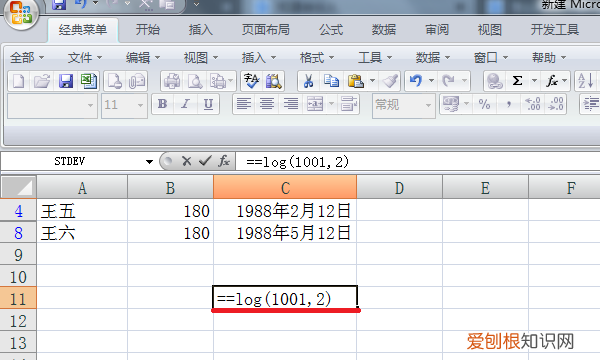The width and height of the screenshot is (600, 360).
Task: Switch to the 公式 ribbon tab
Action: 331,29
